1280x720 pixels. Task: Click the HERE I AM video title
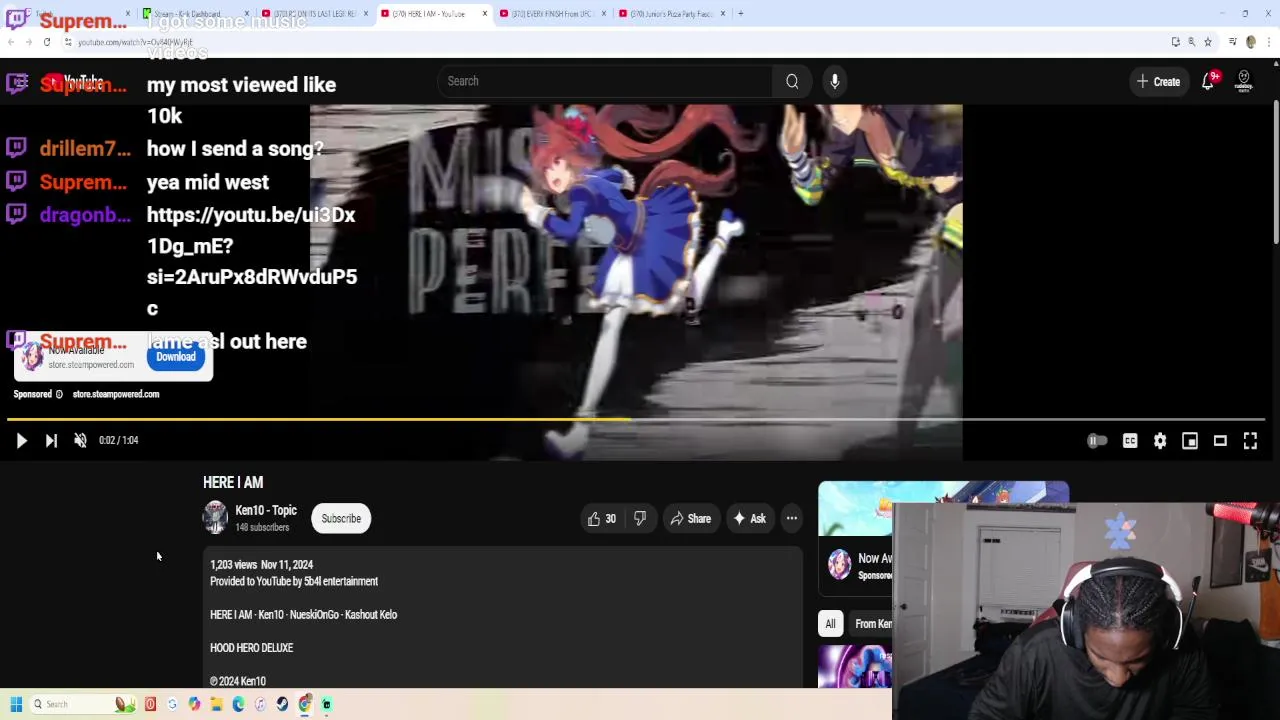(233, 483)
